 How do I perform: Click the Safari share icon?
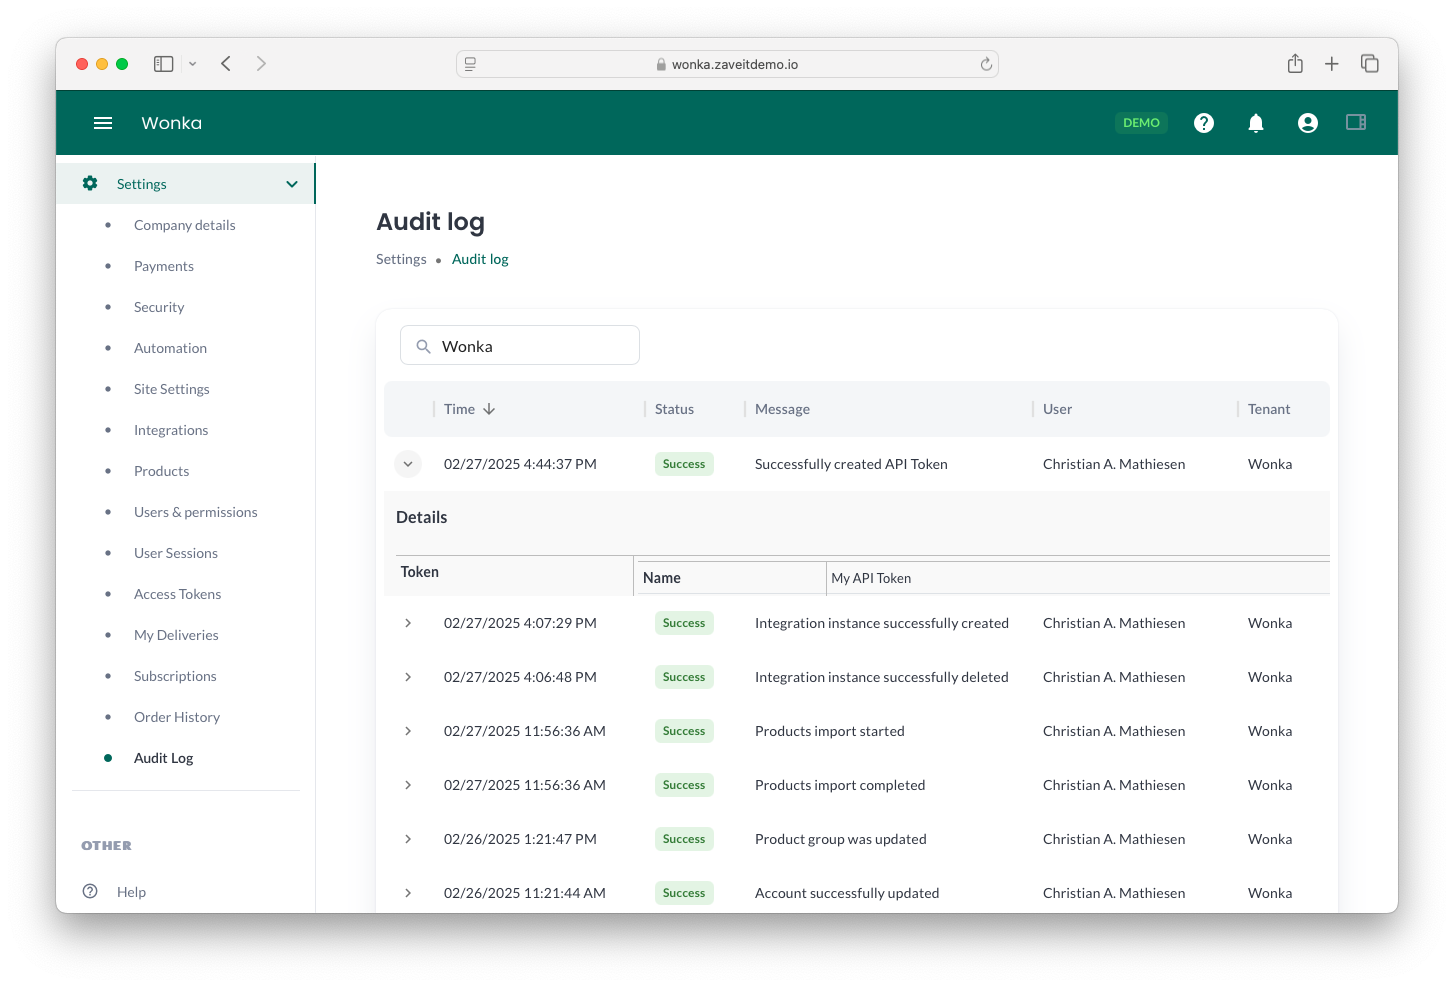click(1295, 64)
